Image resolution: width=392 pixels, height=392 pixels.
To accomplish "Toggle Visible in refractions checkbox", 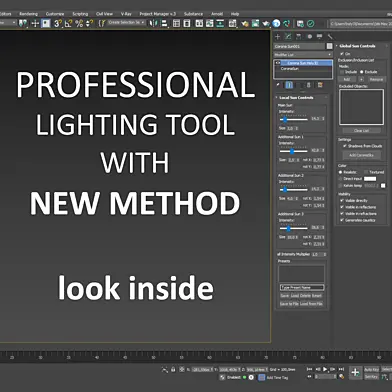I will pos(342,214).
